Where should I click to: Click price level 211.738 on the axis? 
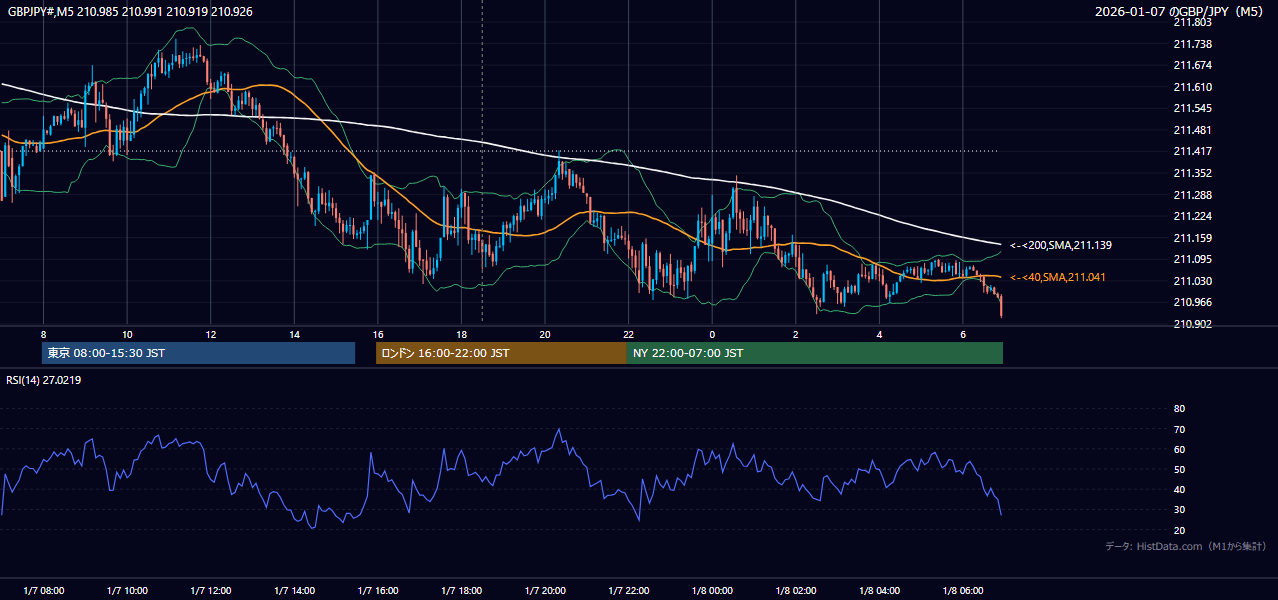[x=1192, y=44]
